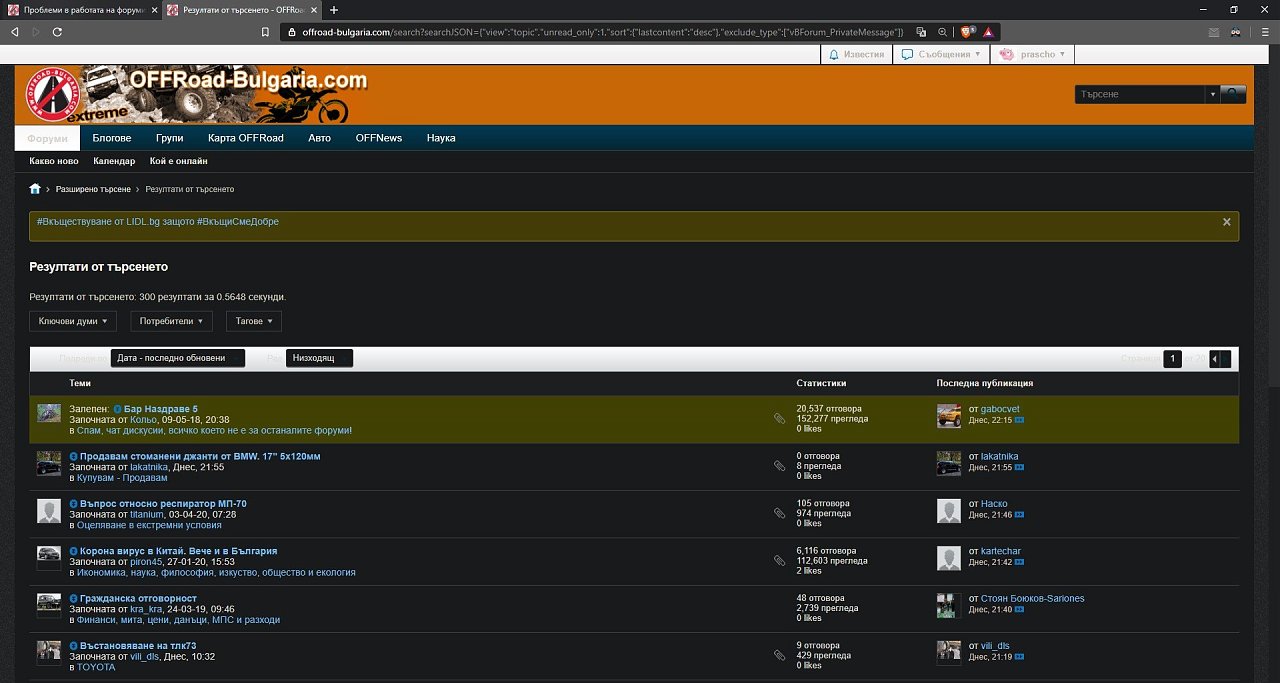This screenshot has width=1280, height=683.
Task: Expand the Потребители filter dropdown
Action: (x=171, y=321)
